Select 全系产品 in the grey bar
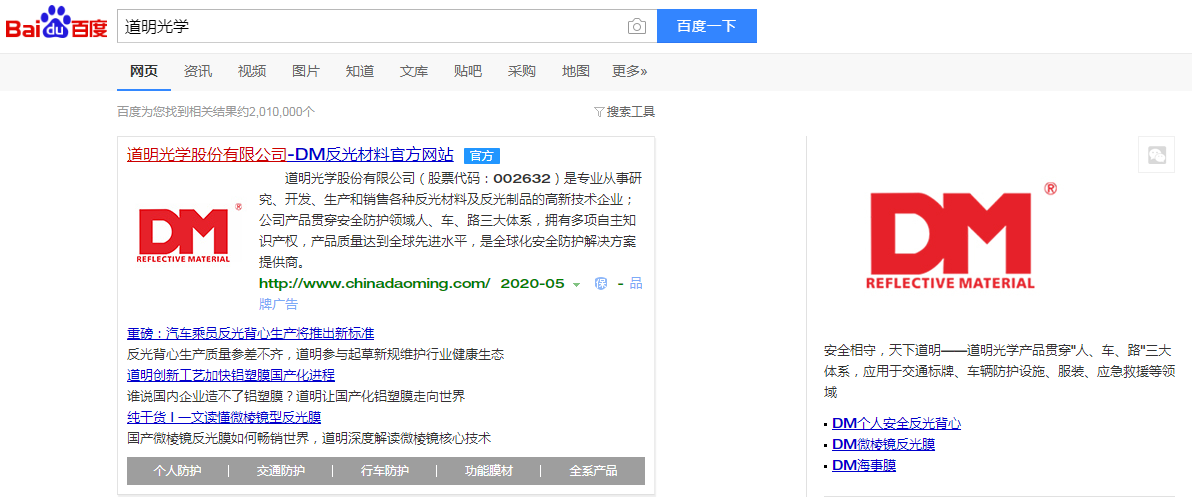1192x497 pixels. (593, 470)
